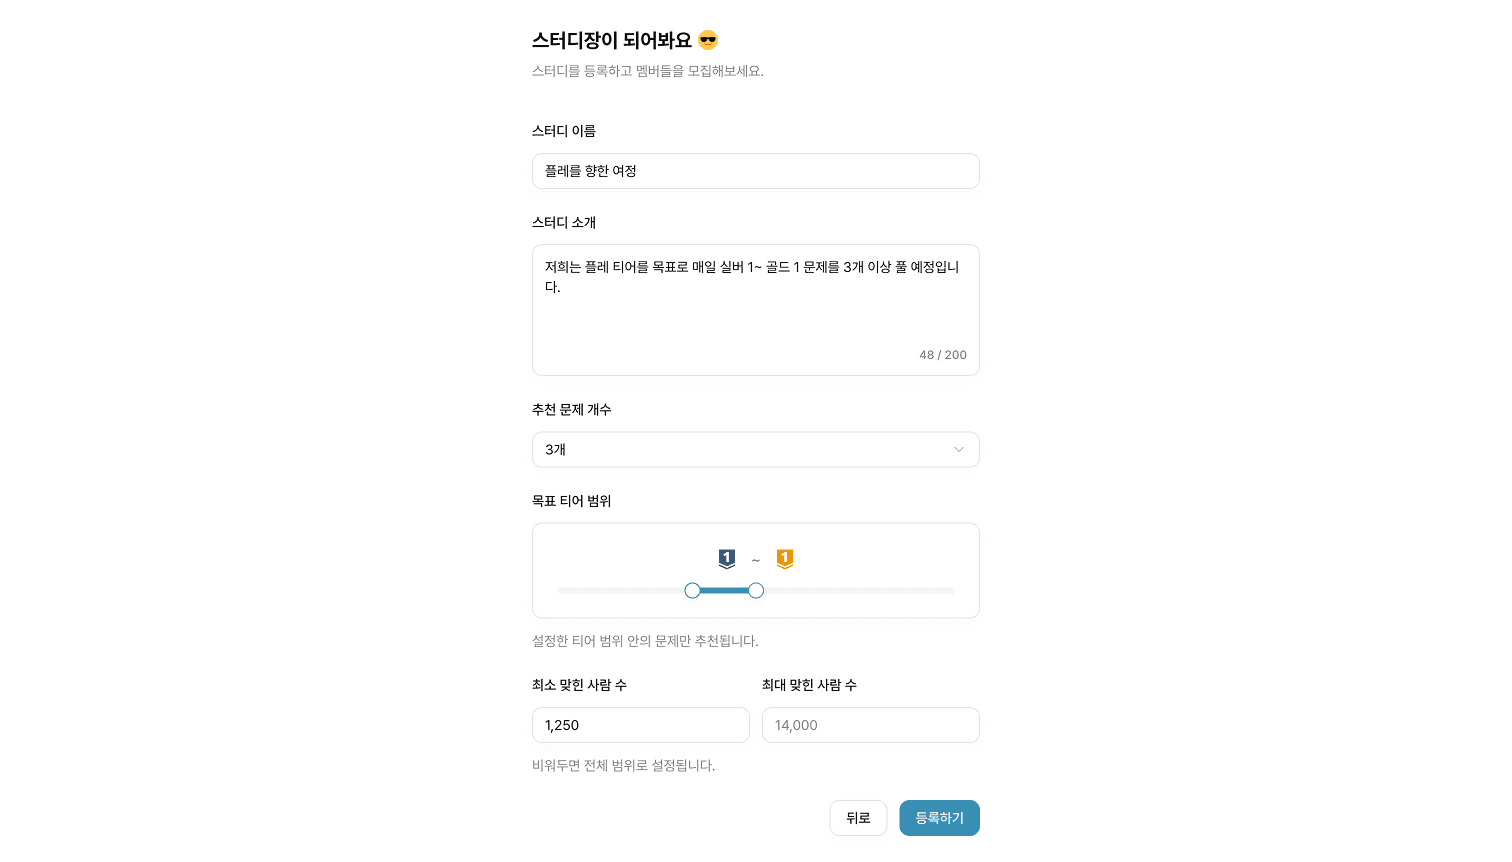Click the right tier range slider handle
Viewport: 1512px width, 862px height.
click(756, 591)
